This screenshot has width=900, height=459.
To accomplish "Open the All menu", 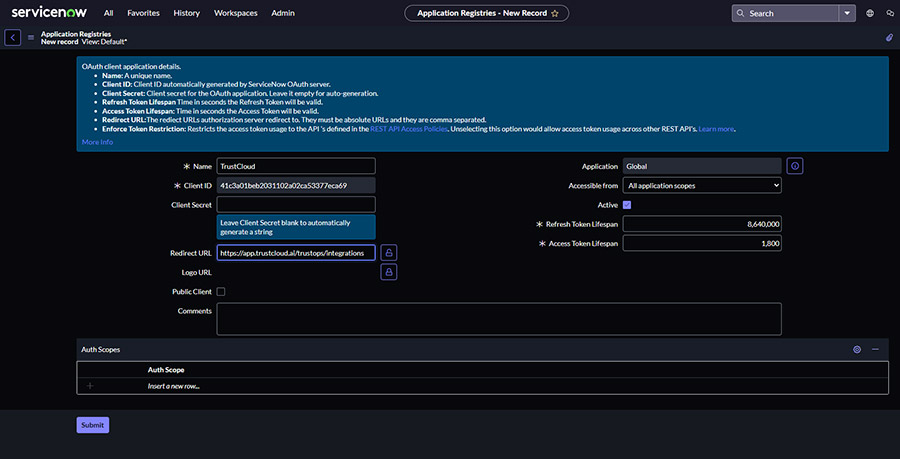I will 108,13.
